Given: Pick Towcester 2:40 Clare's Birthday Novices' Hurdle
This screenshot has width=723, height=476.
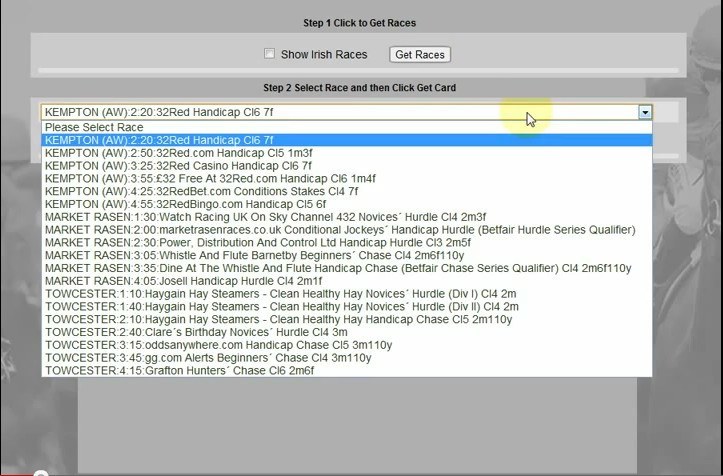Looking at the screenshot, I should tap(347, 333).
